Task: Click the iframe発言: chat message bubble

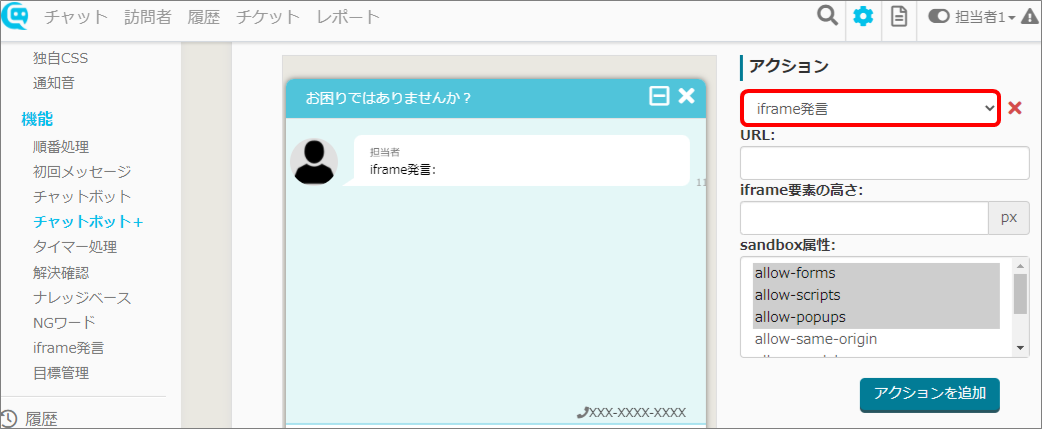Action: tap(521, 161)
